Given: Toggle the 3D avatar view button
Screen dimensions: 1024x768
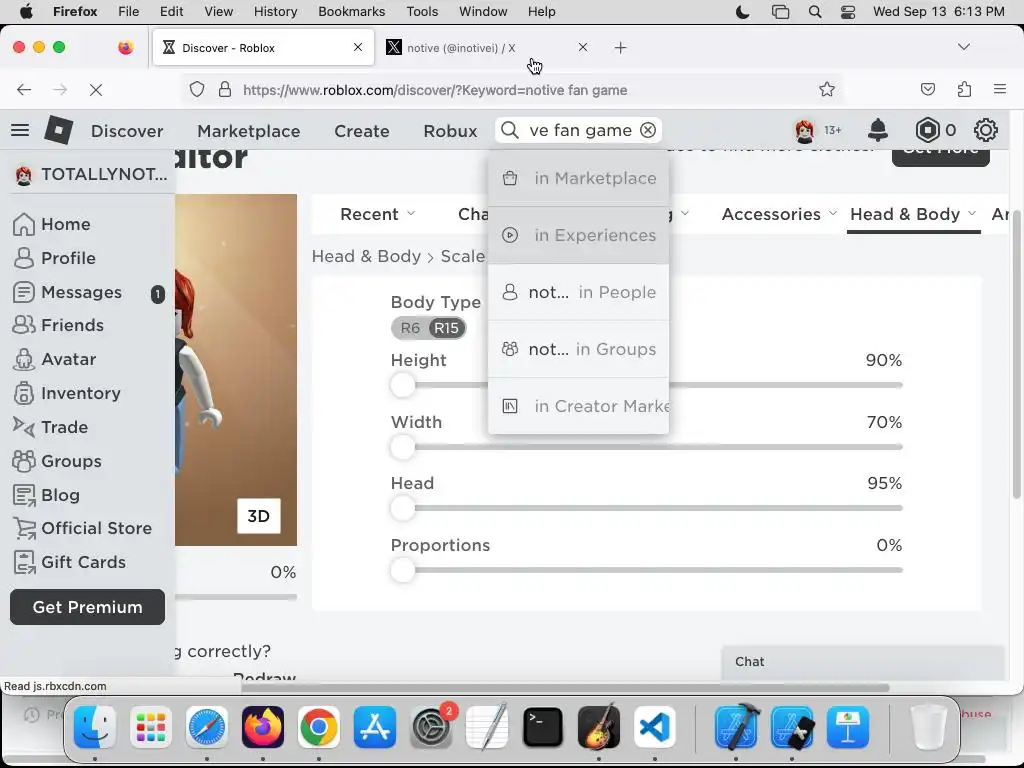Looking at the screenshot, I should tap(259, 516).
